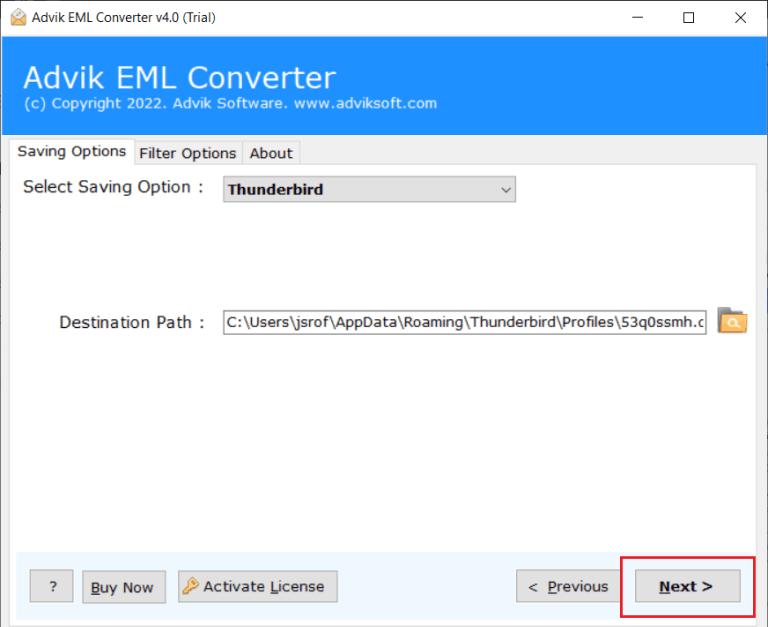The width and height of the screenshot is (768, 627).
Task: Click the Buy Now button
Action: (124, 587)
